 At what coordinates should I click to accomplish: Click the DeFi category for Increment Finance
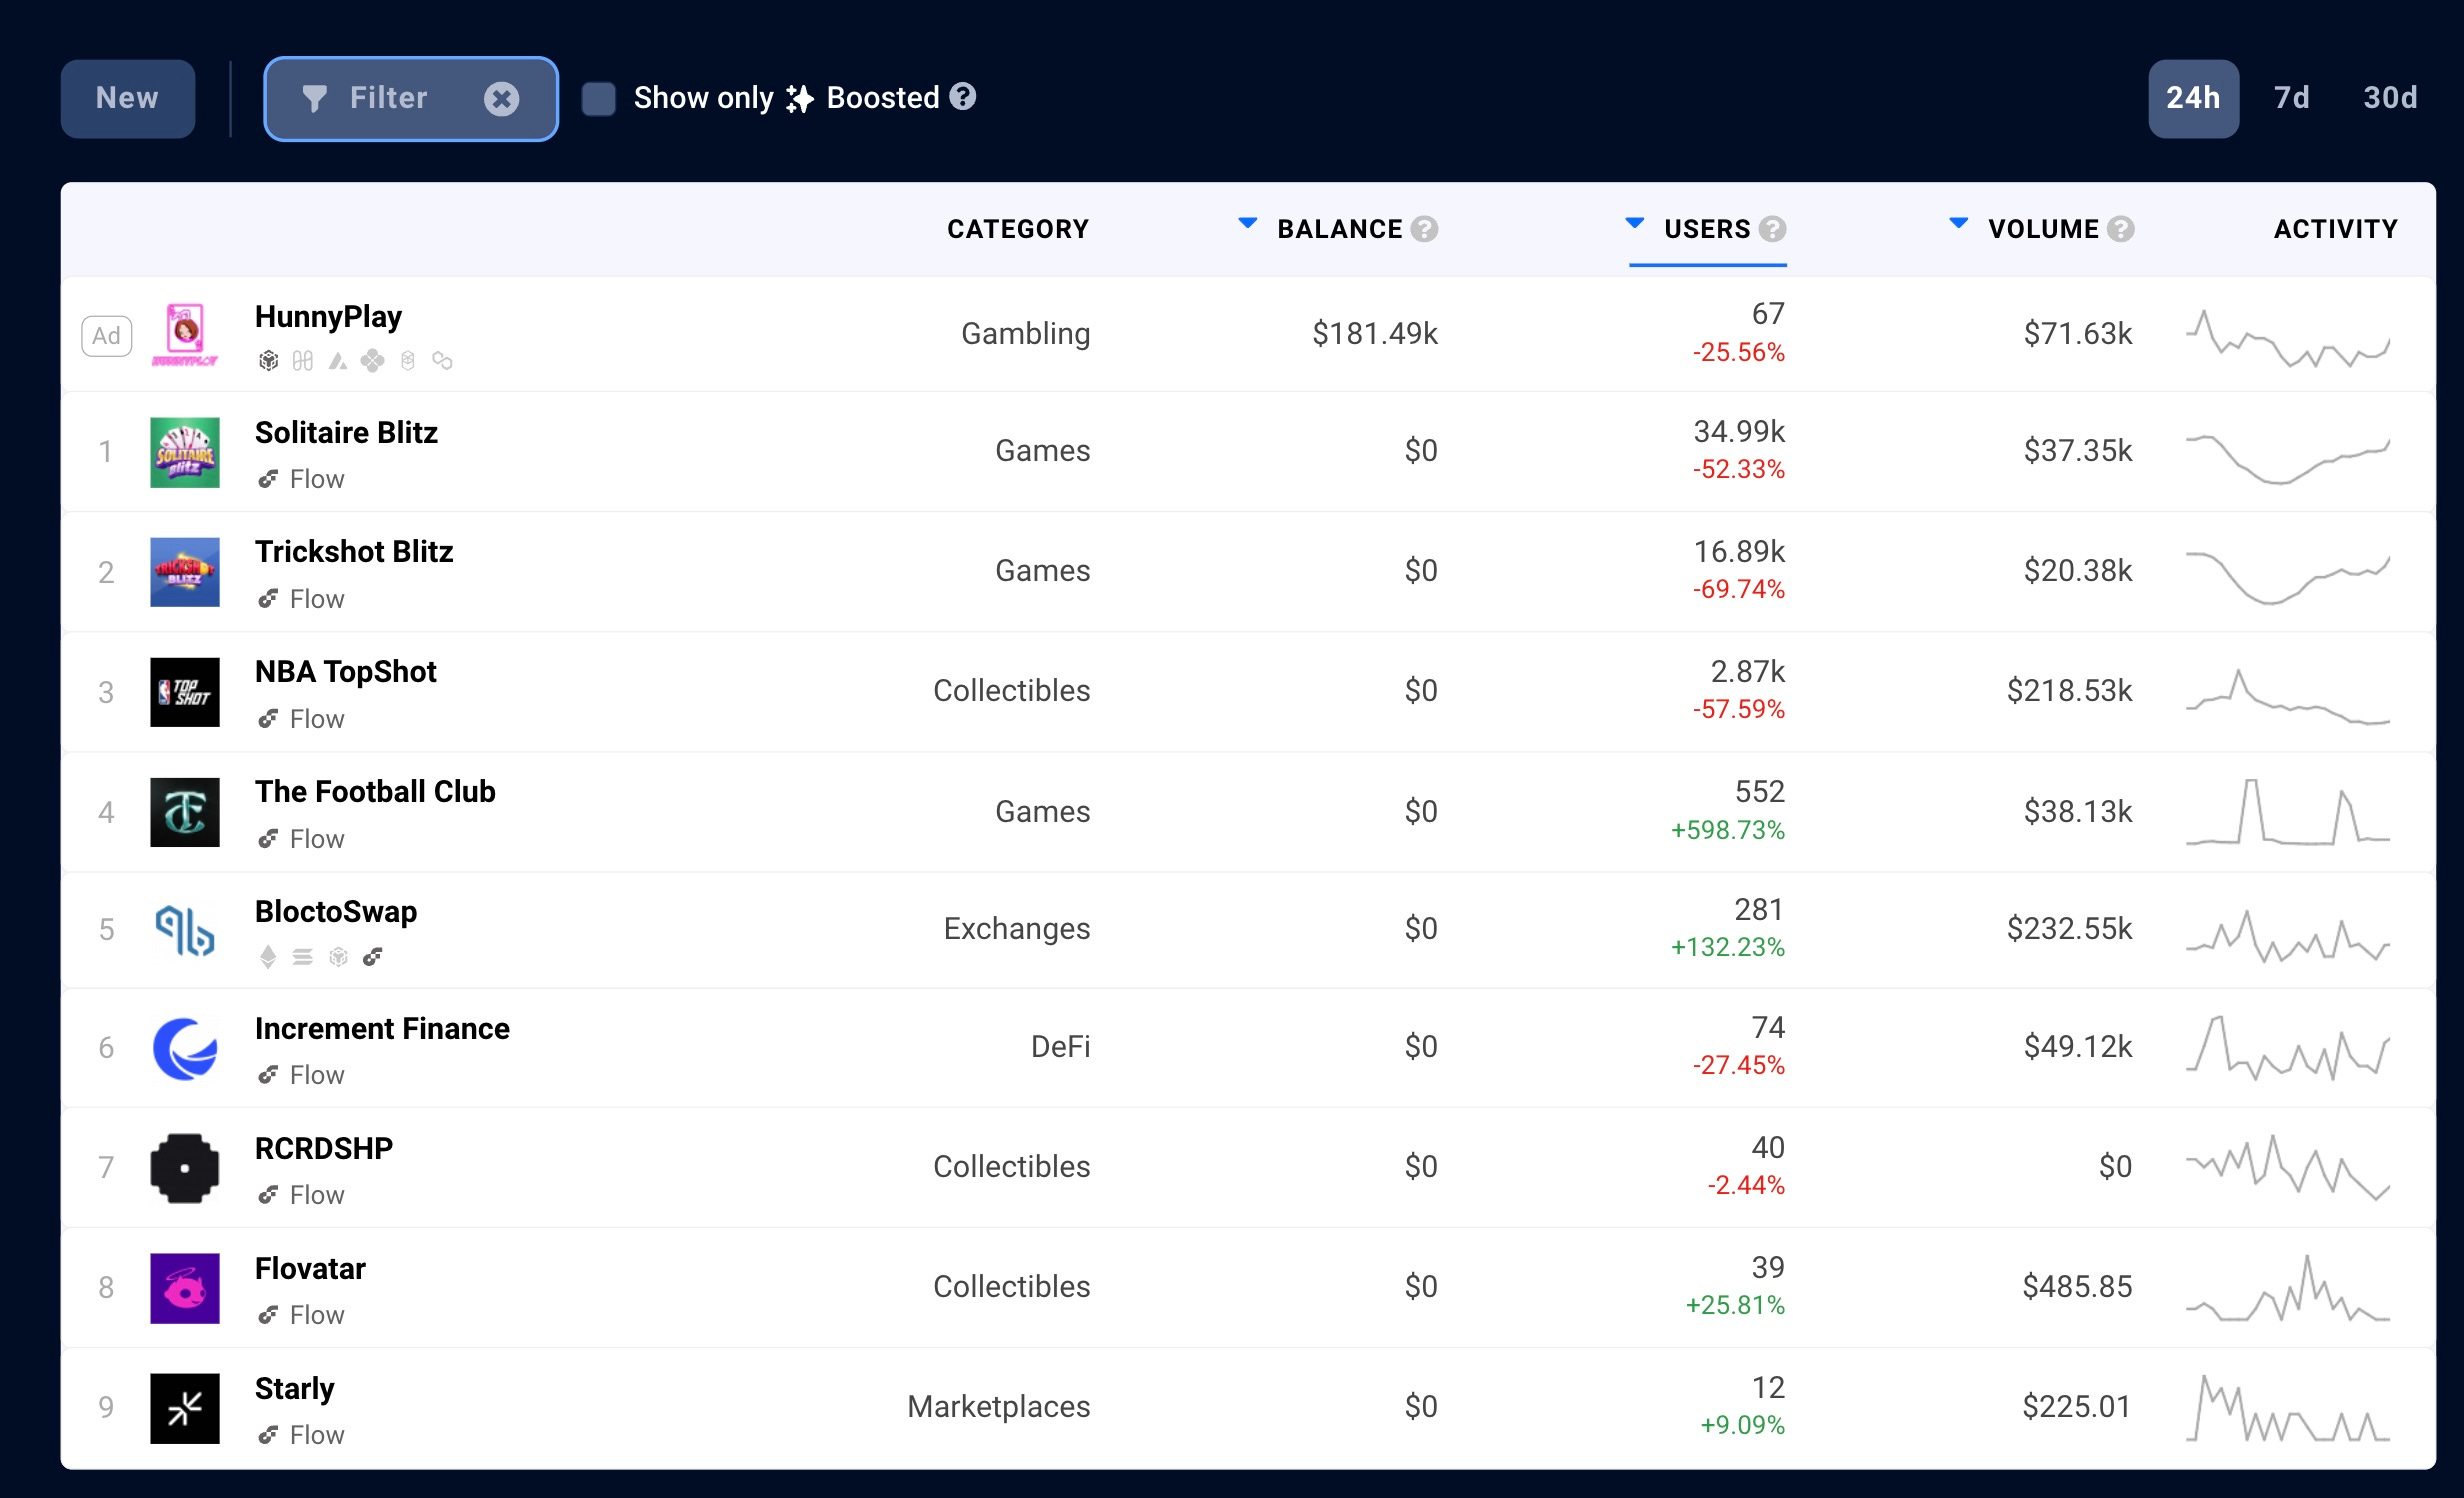[x=1060, y=1046]
